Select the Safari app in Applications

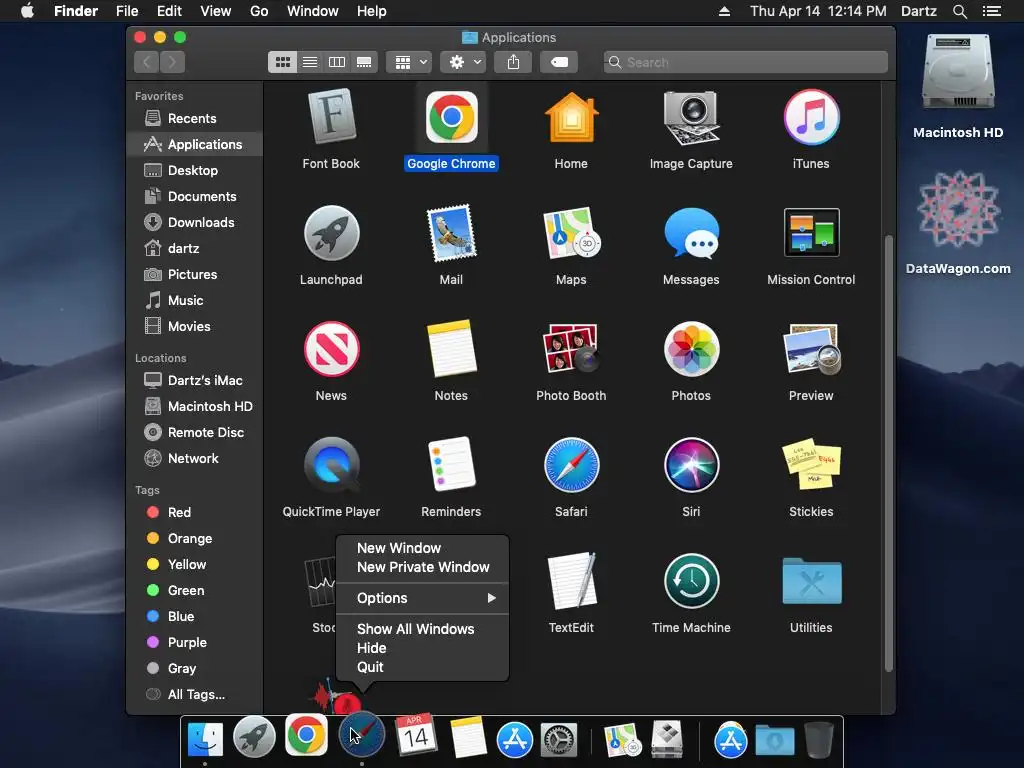click(571, 465)
